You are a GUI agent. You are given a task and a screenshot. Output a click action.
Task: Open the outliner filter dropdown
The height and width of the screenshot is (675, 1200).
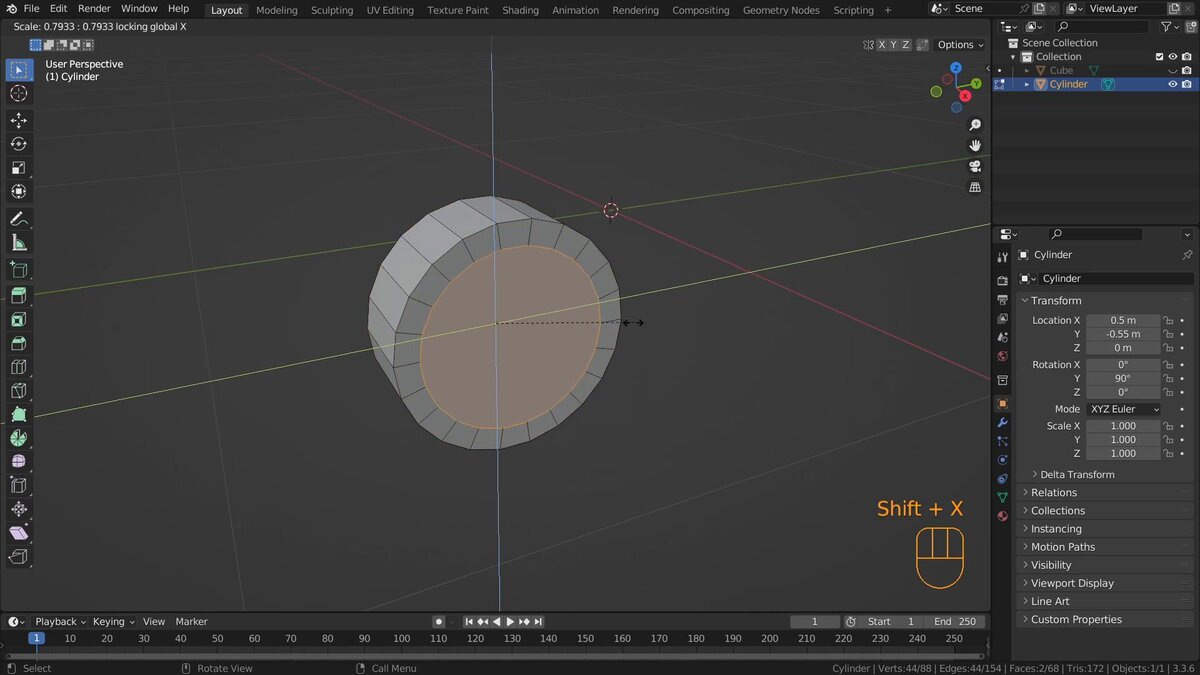1169,26
